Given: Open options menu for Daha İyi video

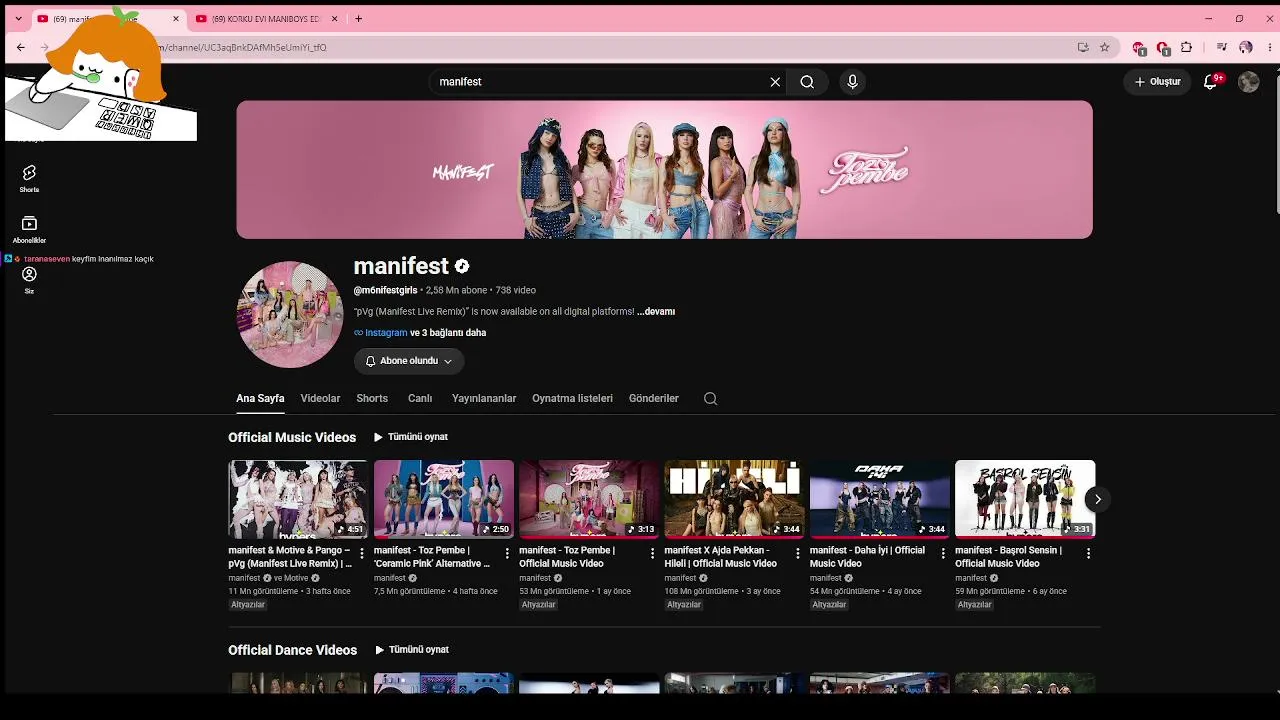Looking at the screenshot, I should point(943,553).
